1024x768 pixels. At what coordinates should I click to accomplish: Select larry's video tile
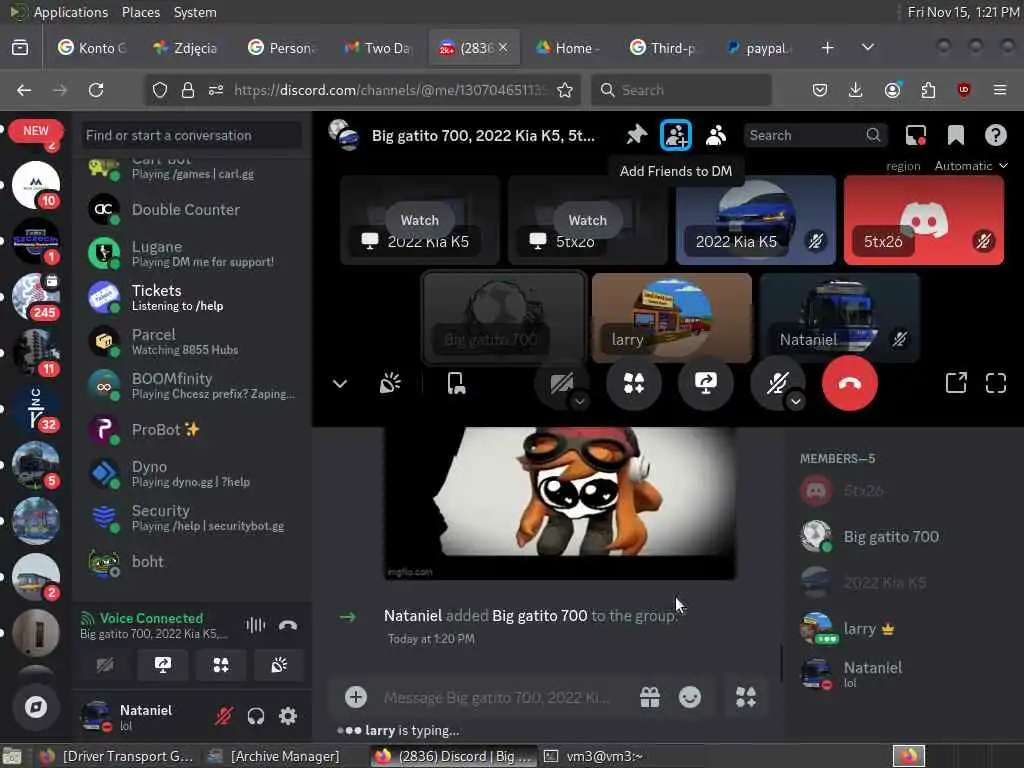(671, 317)
